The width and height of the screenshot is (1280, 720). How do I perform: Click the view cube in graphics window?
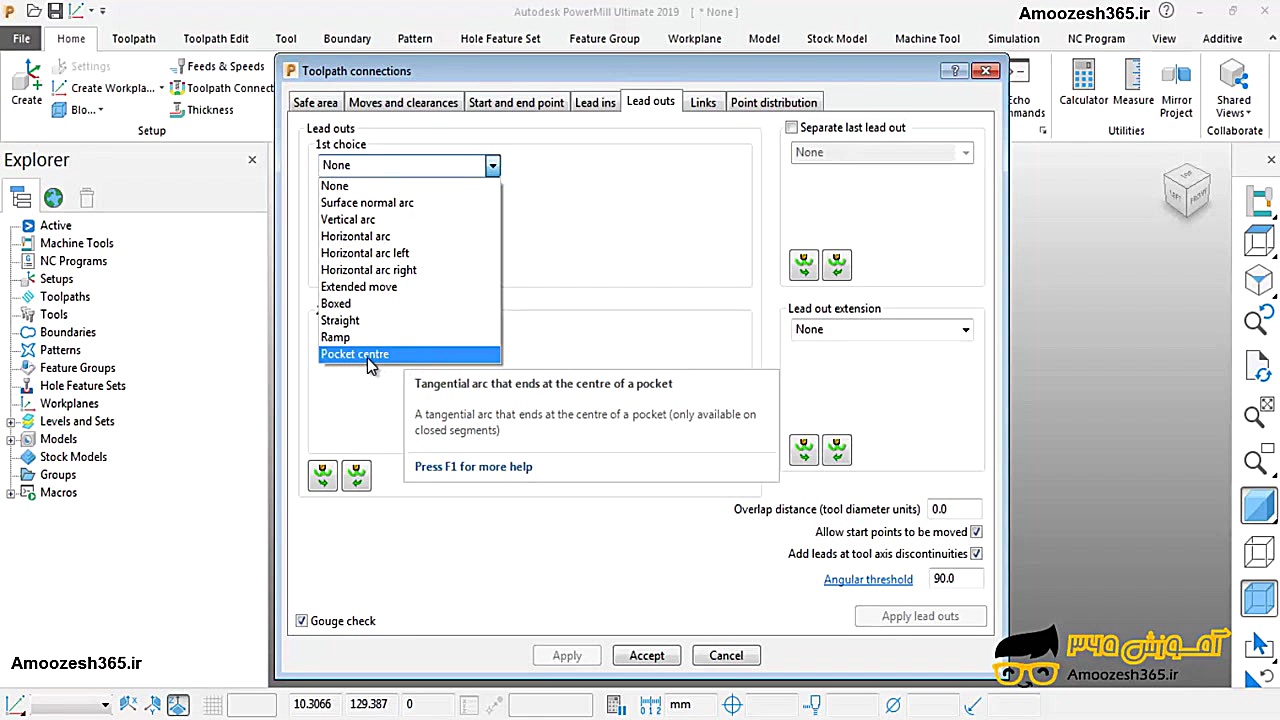click(x=1187, y=190)
